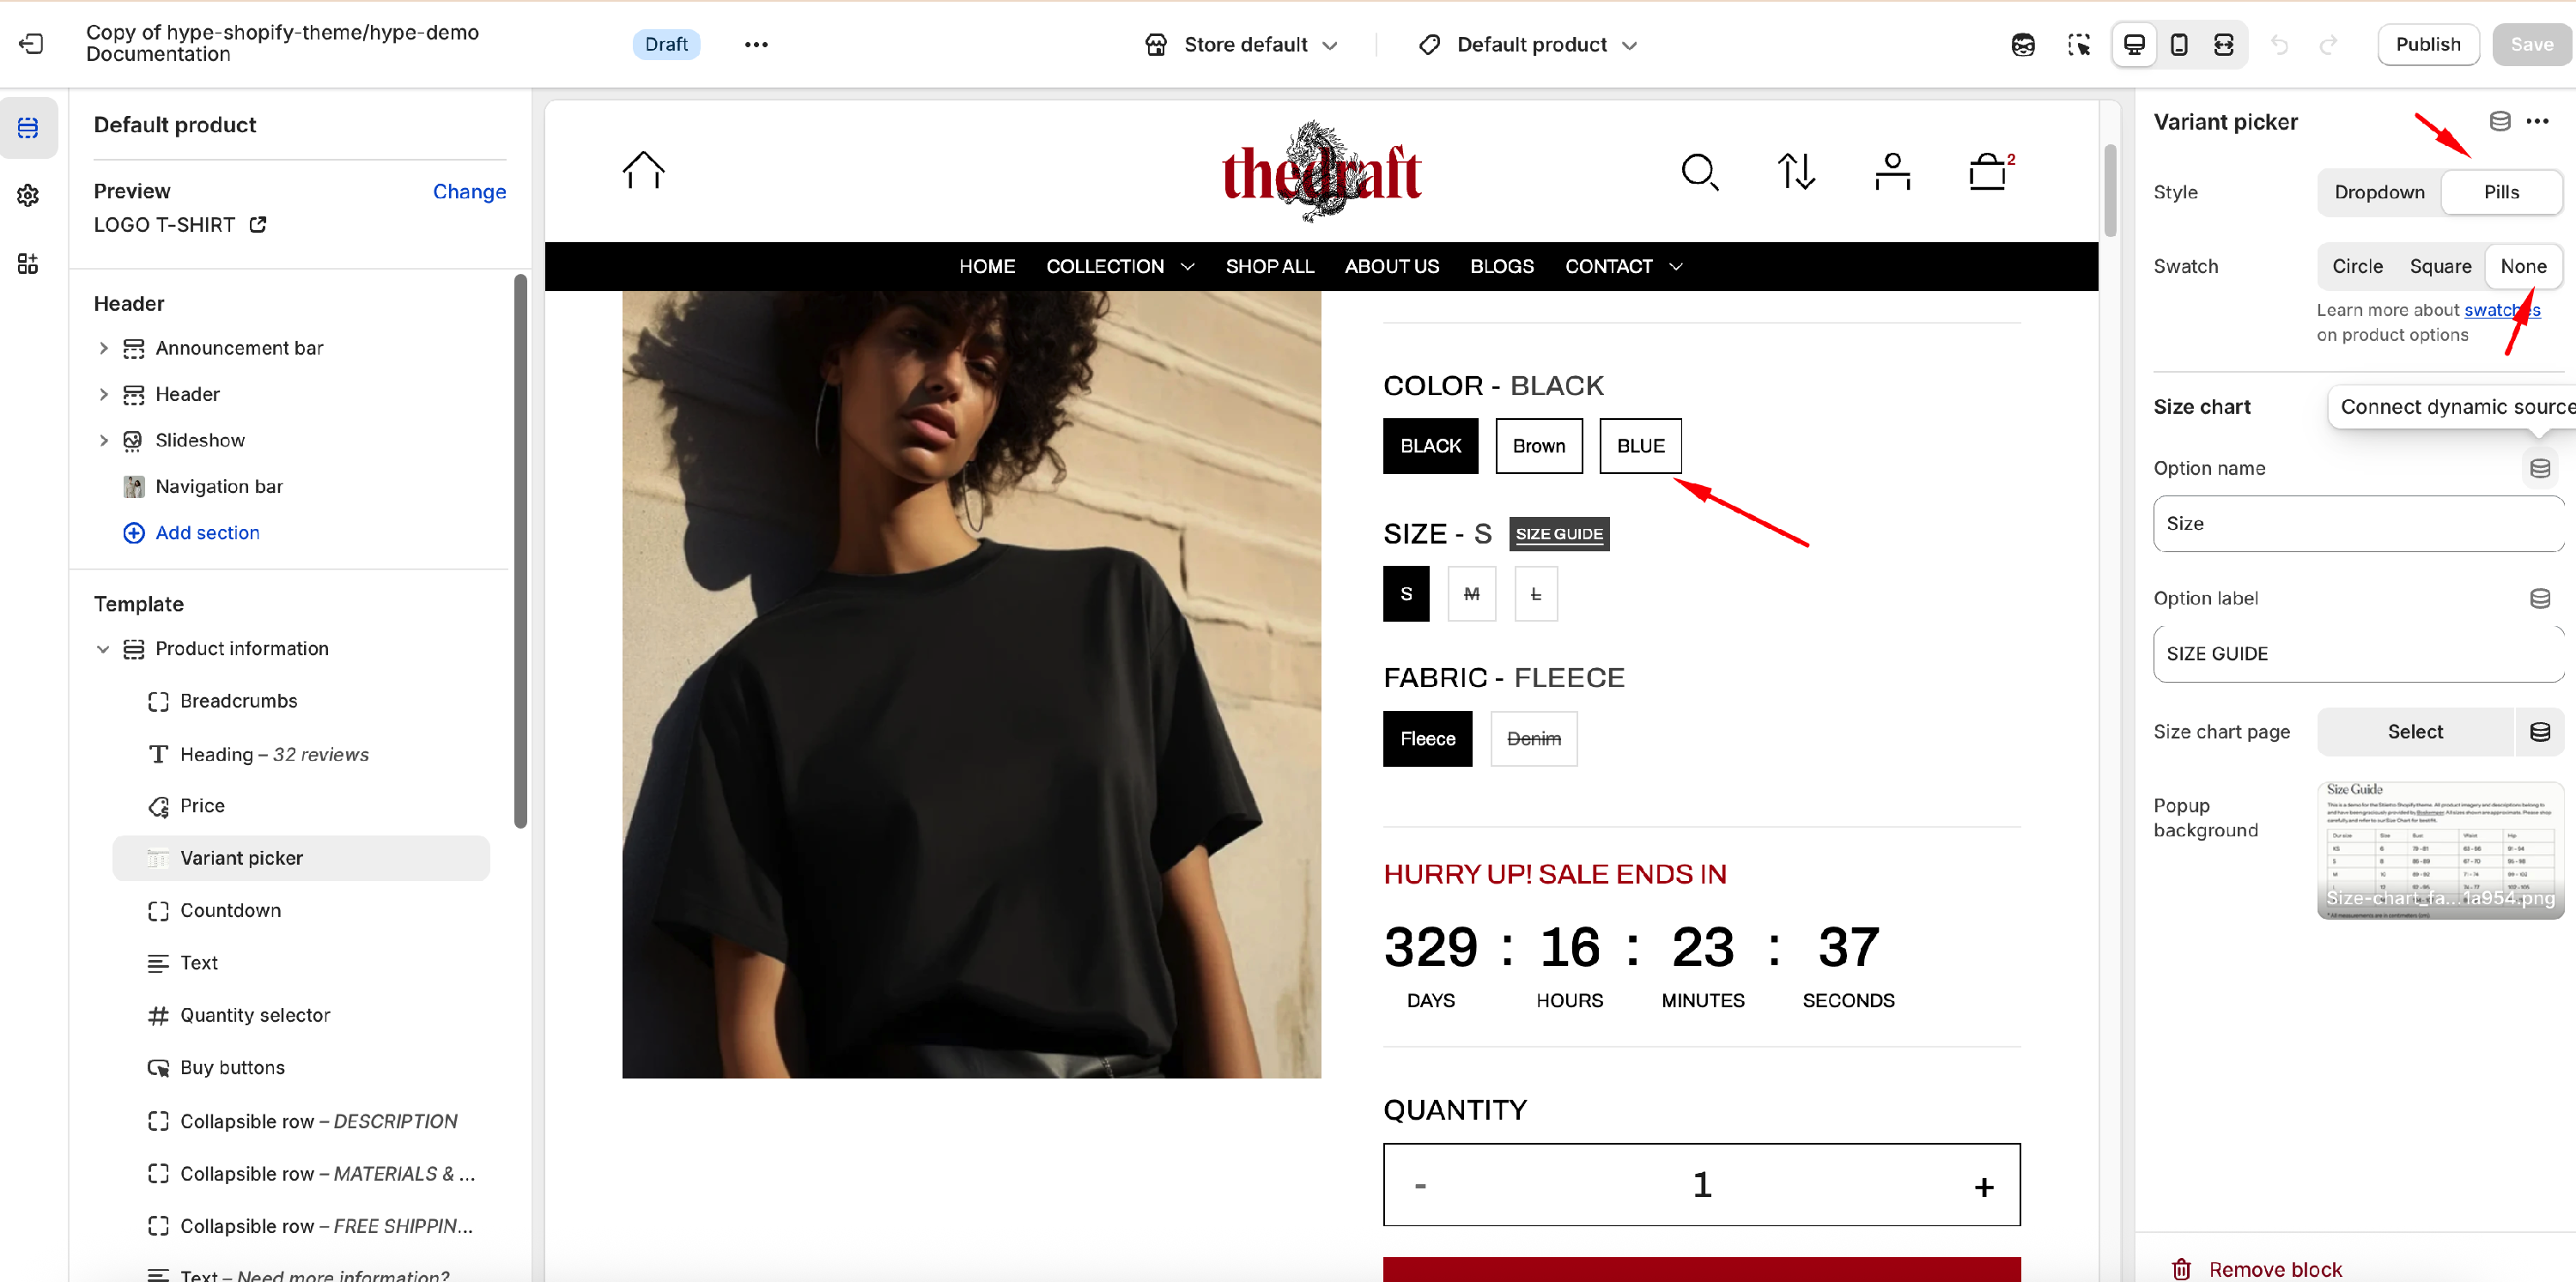Click the exit editor back icon
This screenshot has width=2576, height=1282.
(x=31, y=44)
